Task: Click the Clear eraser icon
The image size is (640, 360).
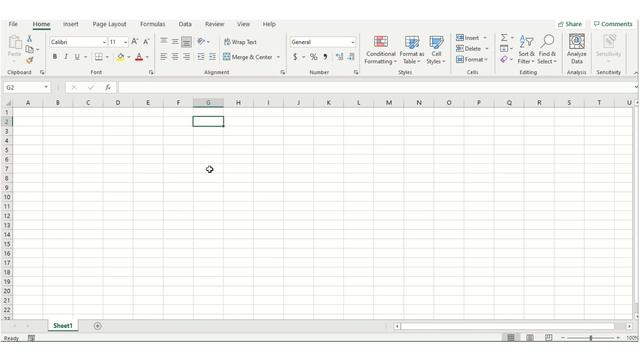Action: pos(504,60)
